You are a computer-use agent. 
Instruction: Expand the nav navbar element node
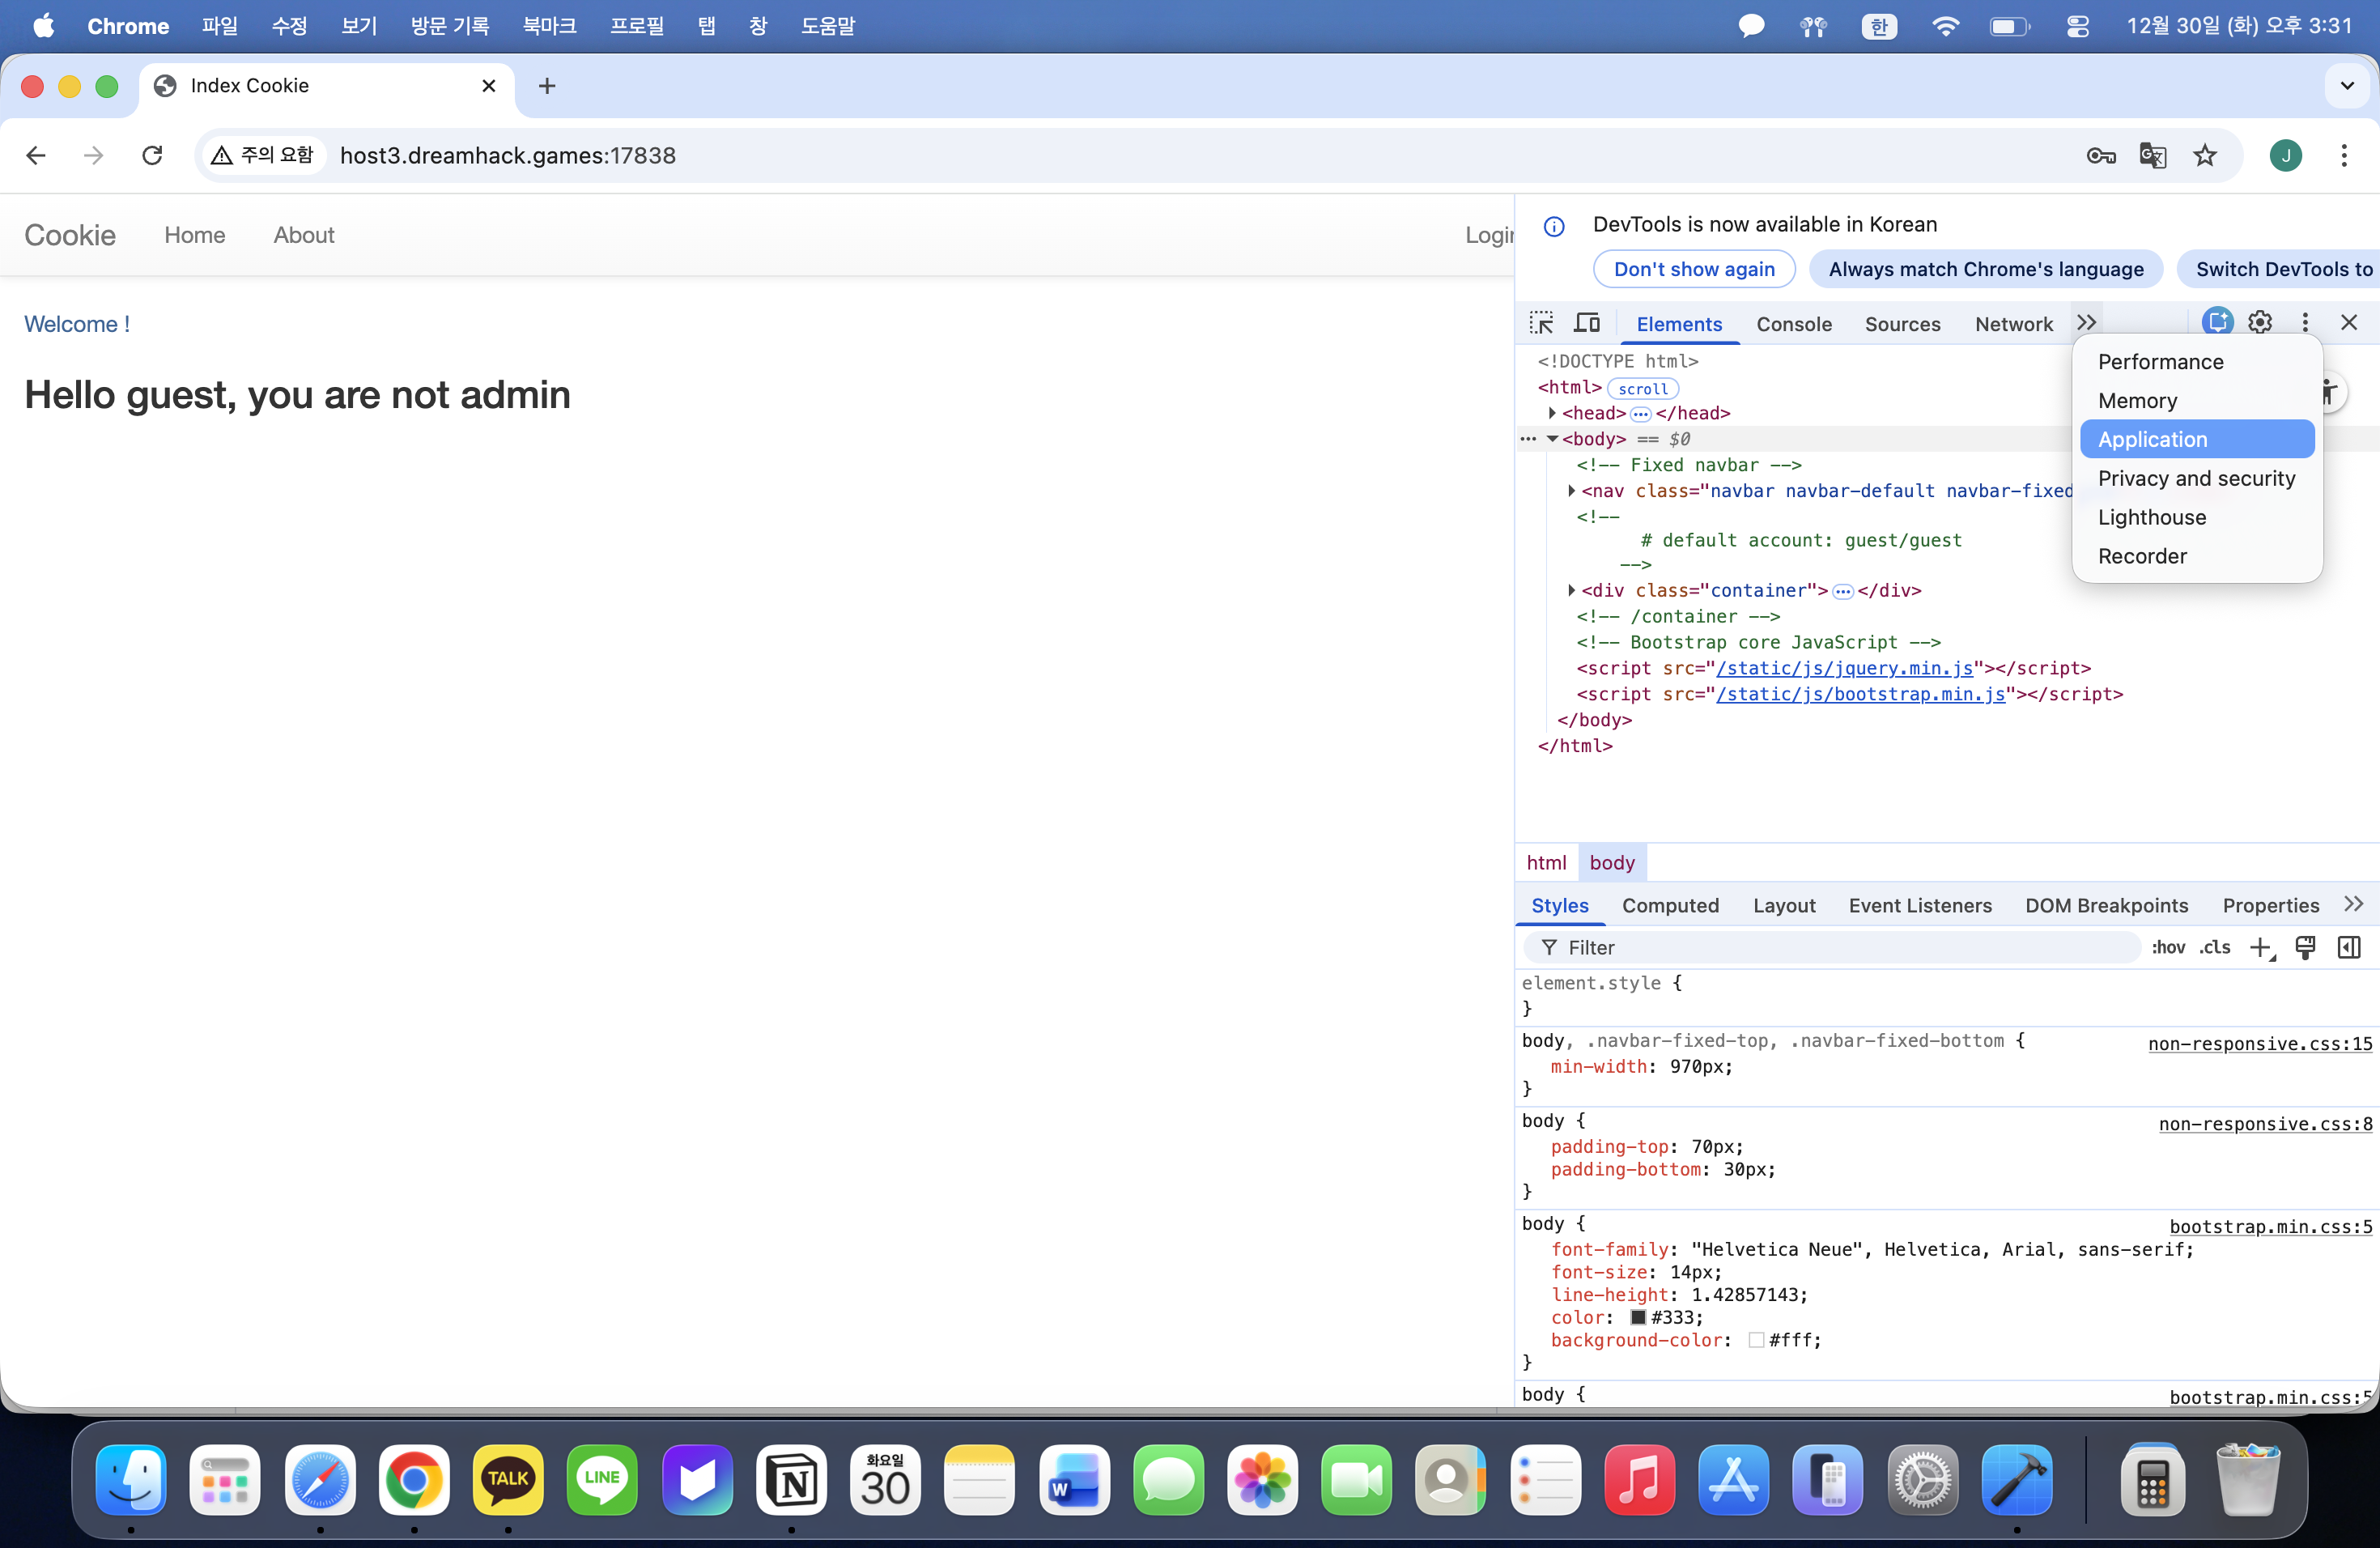tap(1571, 491)
